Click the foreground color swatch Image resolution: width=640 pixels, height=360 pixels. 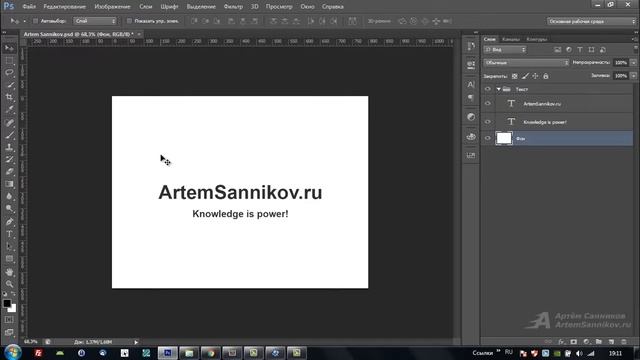(7, 303)
